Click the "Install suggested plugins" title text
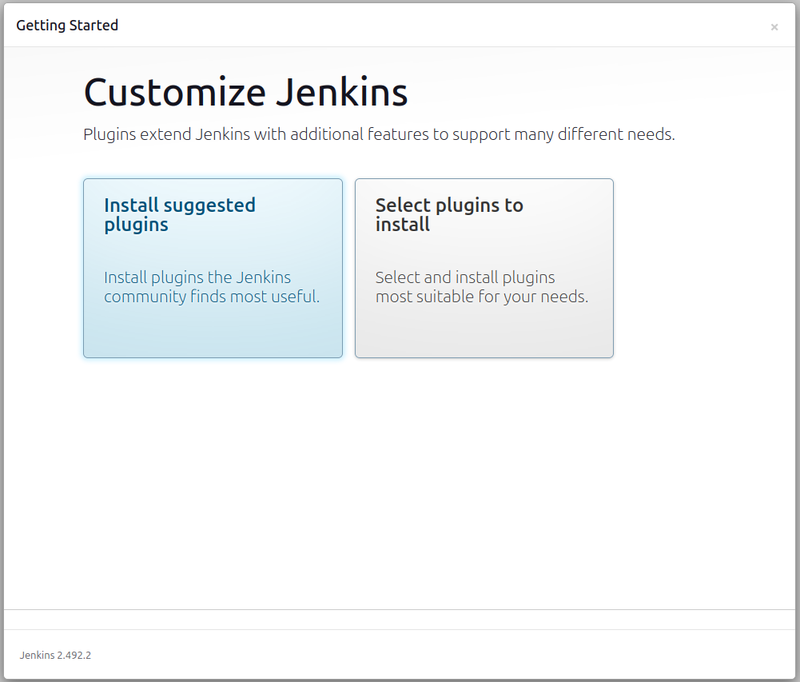The height and width of the screenshot is (682, 800). tap(179, 215)
